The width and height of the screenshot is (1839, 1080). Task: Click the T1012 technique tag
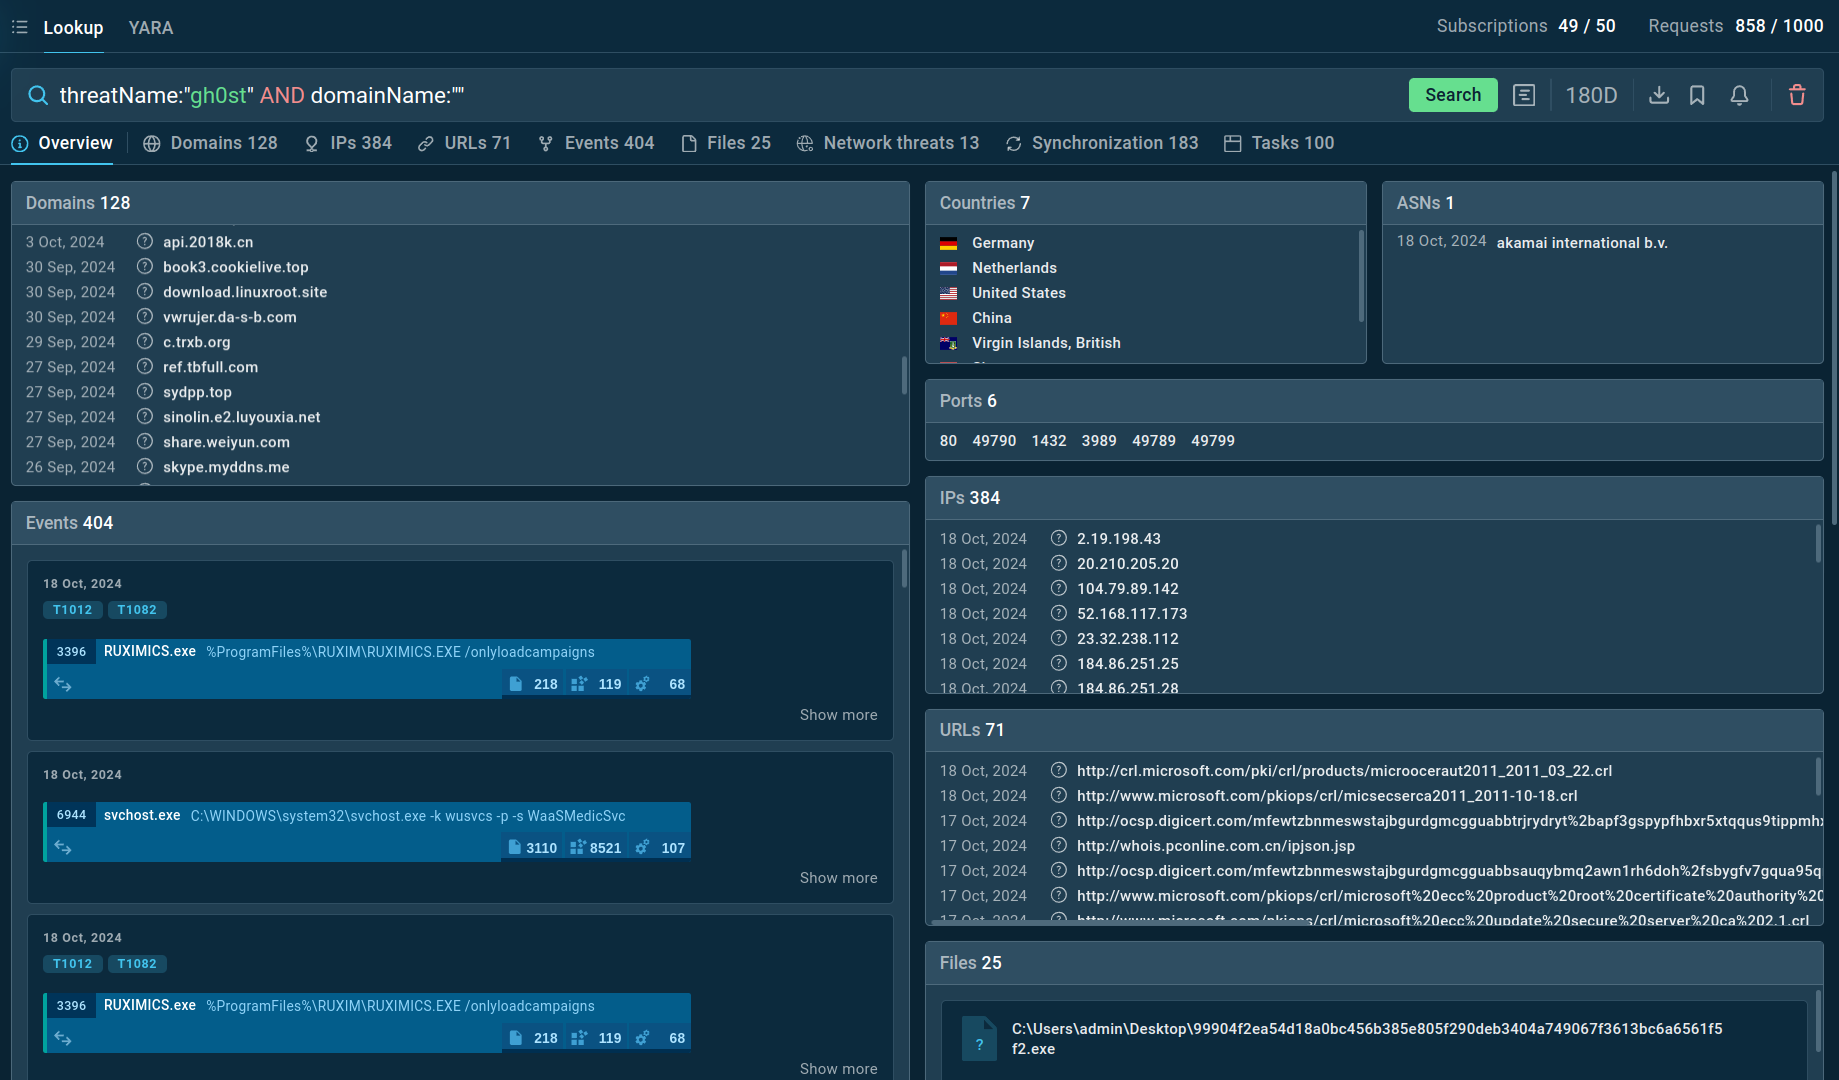pos(72,610)
